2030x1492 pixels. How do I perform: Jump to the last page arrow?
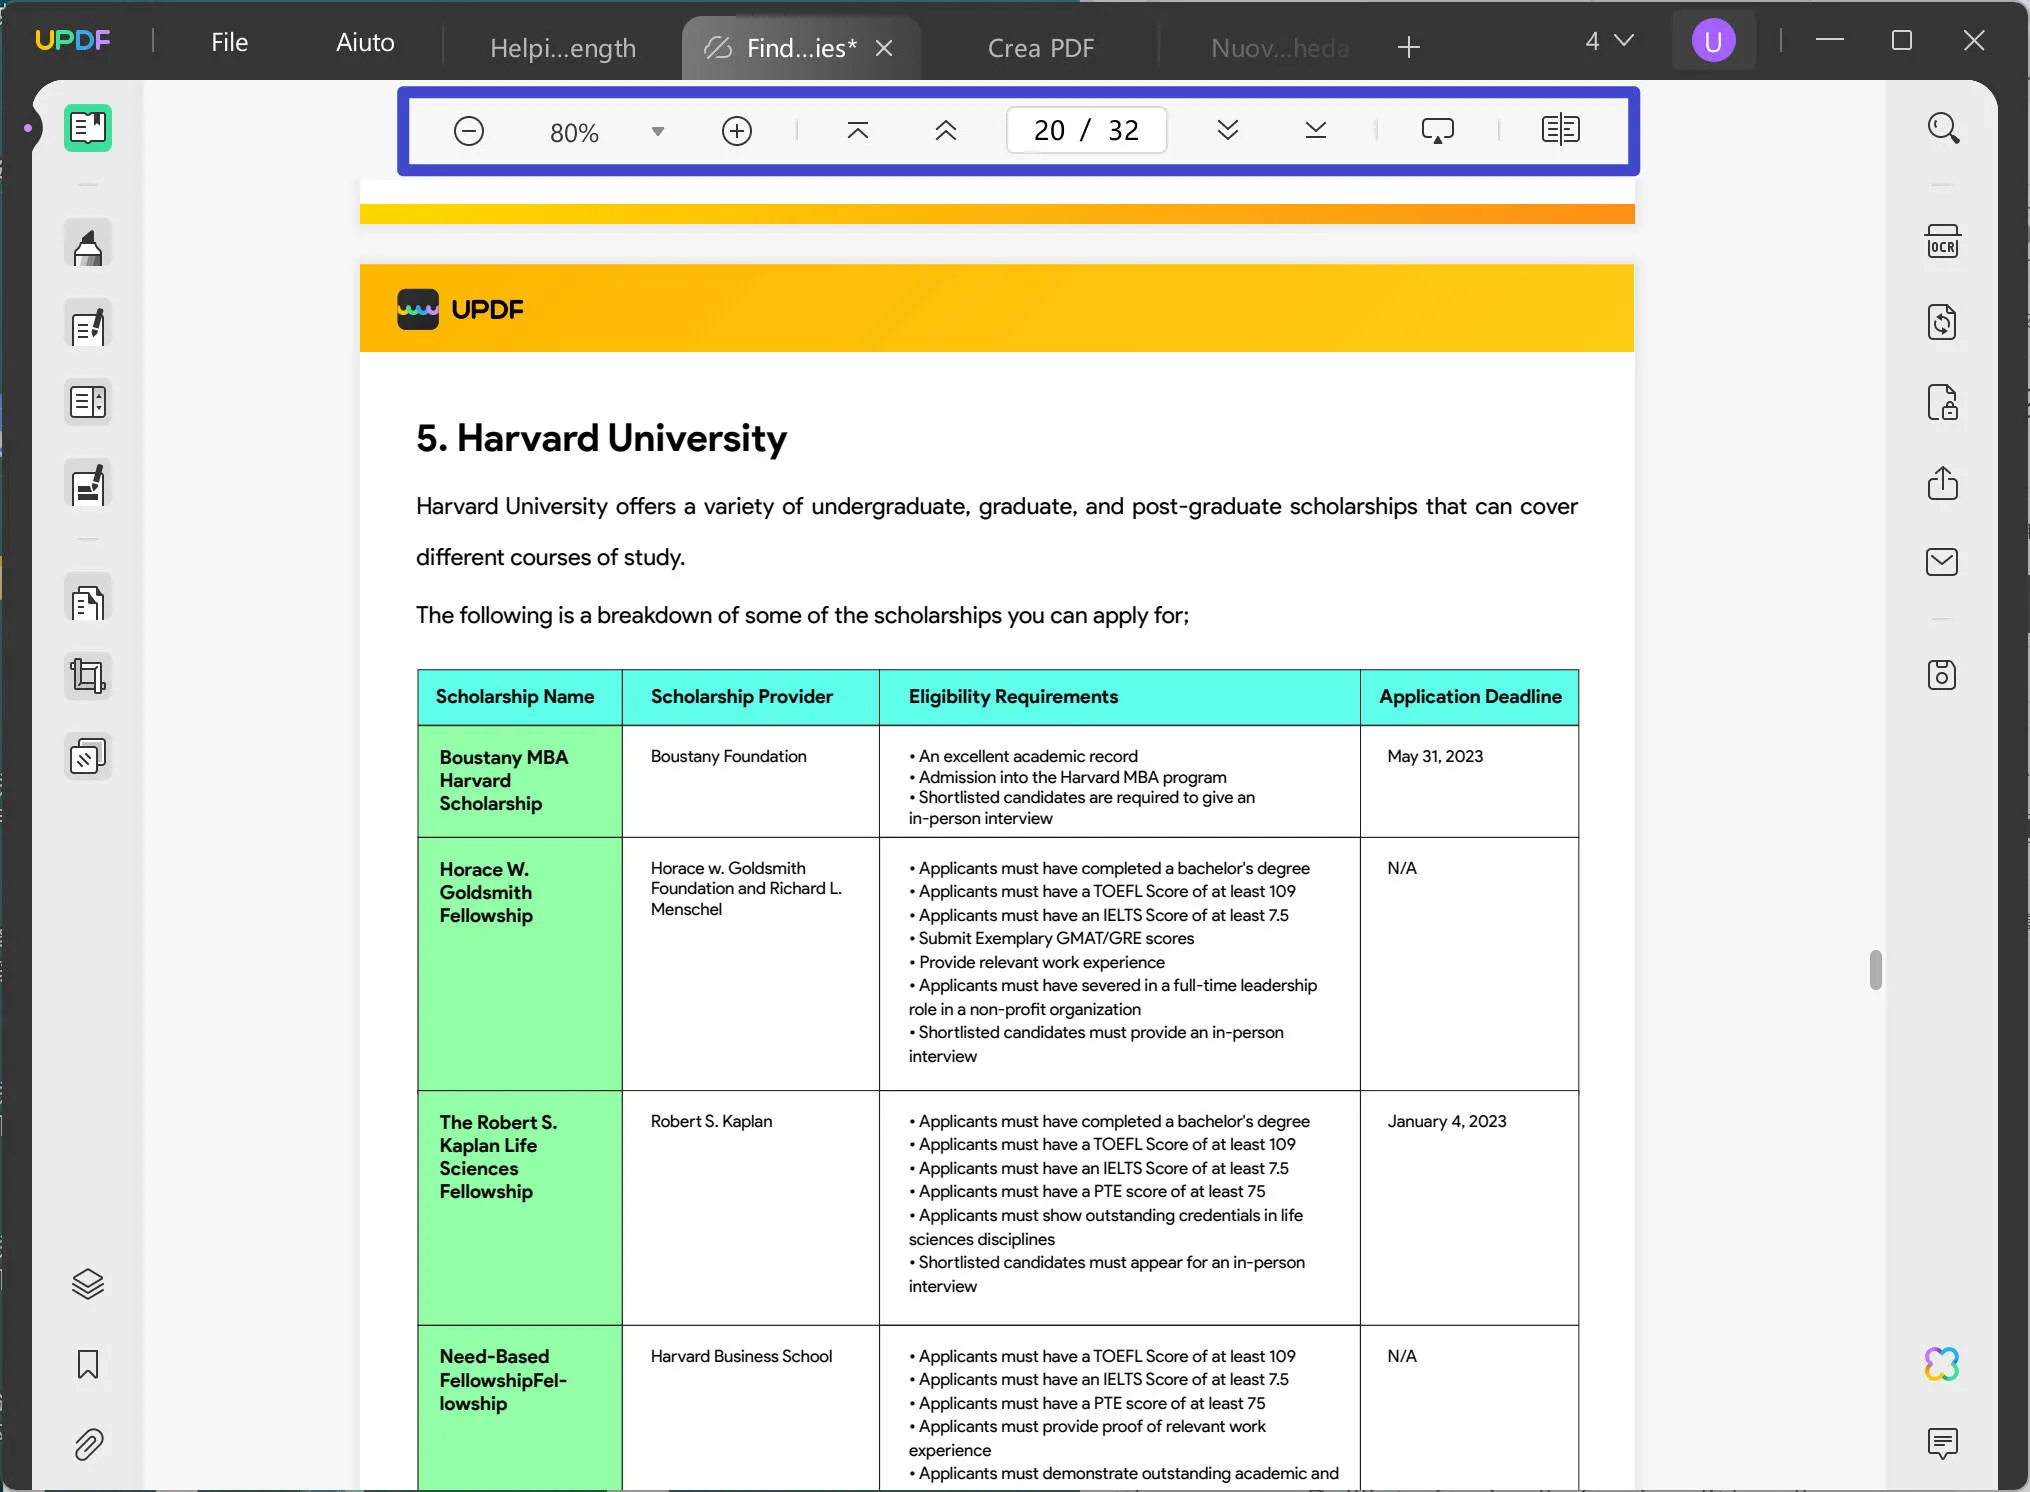tap(1315, 130)
